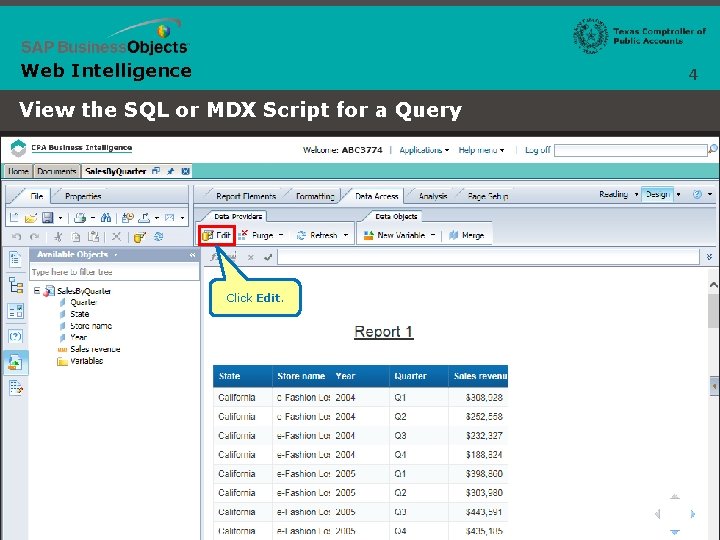Switch to the Report Elements tab

(246, 196)
